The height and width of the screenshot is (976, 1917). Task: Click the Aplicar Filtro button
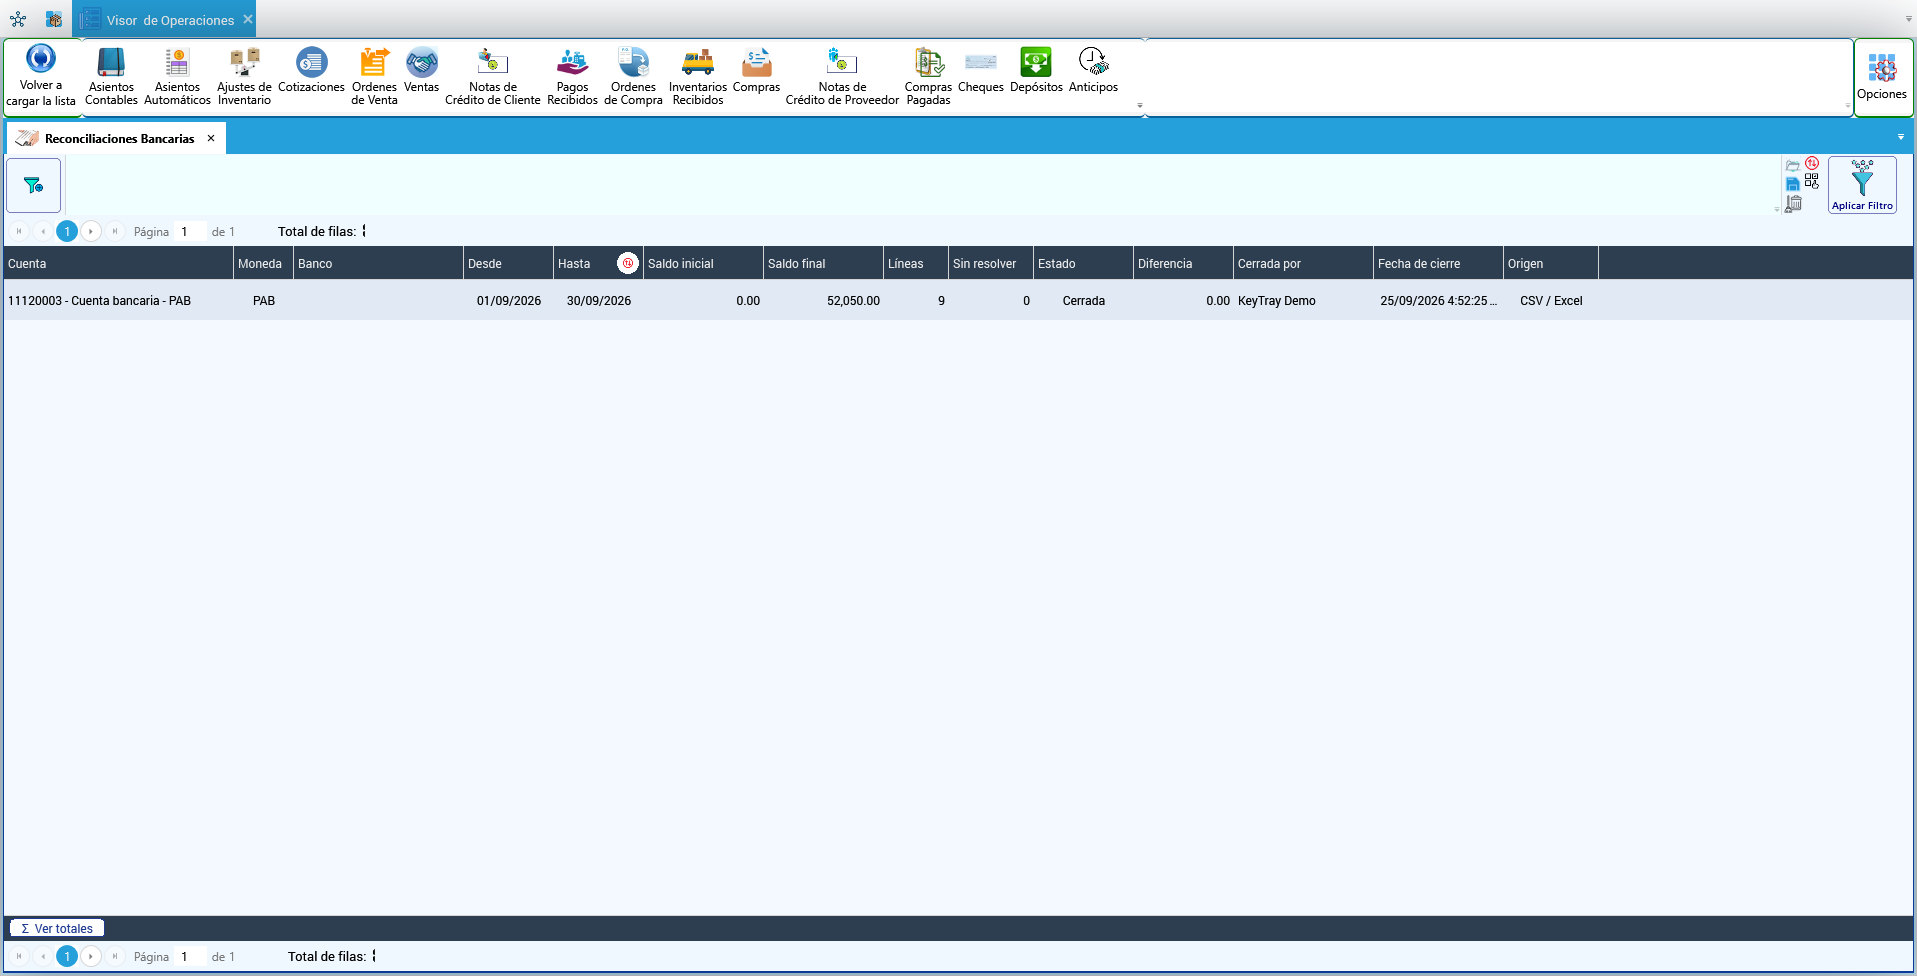coord(1862,185)
